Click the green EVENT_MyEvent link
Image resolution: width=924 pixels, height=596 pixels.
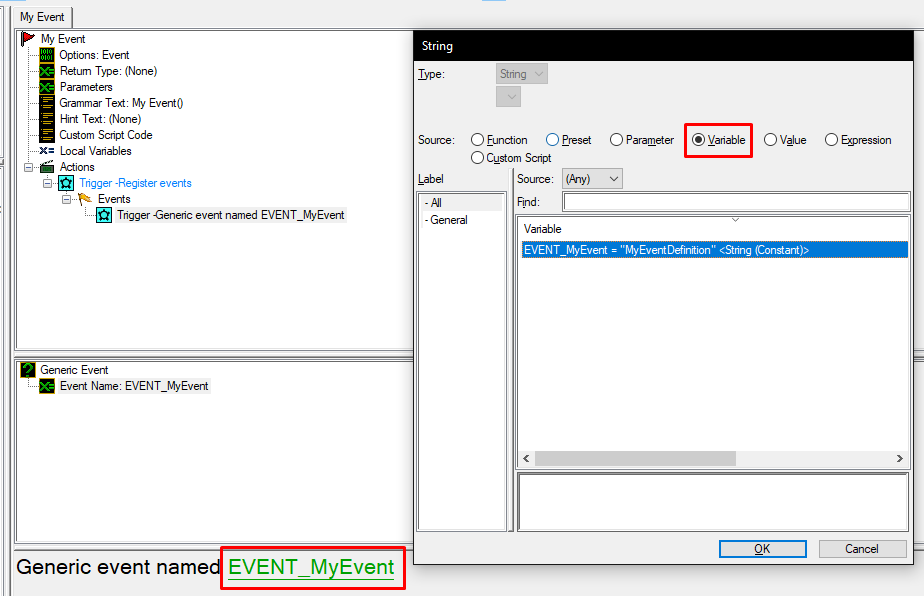pyautogui.click(x=311, y=567)
